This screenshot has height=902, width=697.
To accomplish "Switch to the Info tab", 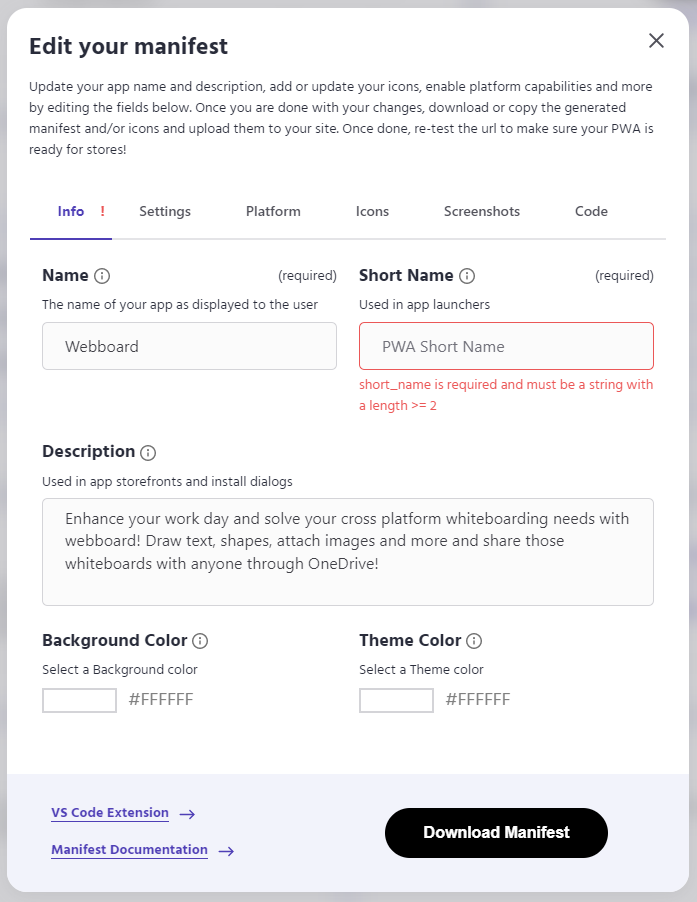I will pyautogui.click(x=71, y=211).
